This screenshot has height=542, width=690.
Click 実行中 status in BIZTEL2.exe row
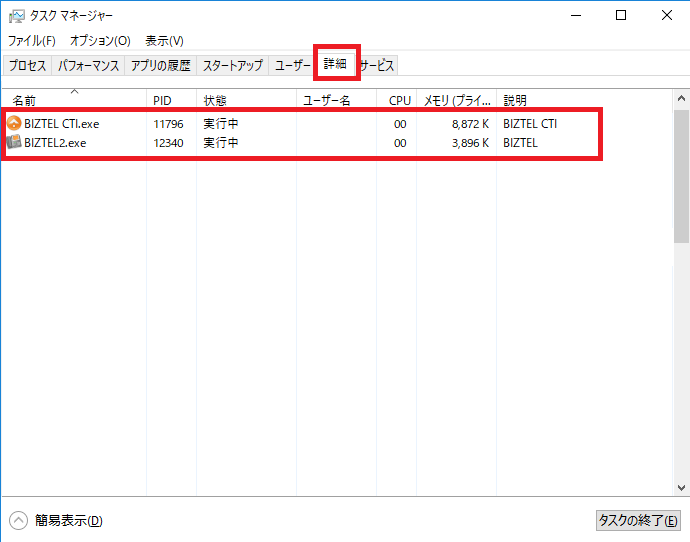[x=220, y=143]
